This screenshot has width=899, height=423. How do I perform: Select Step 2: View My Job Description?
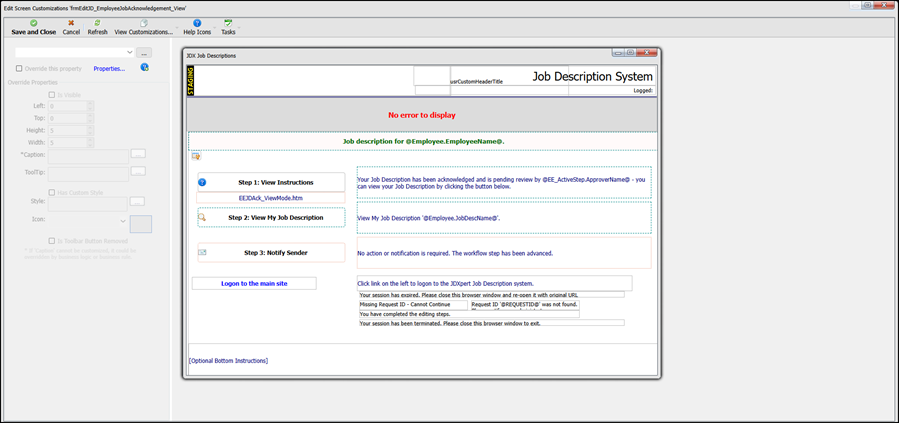pyautogui.click(x=271, y=217)
